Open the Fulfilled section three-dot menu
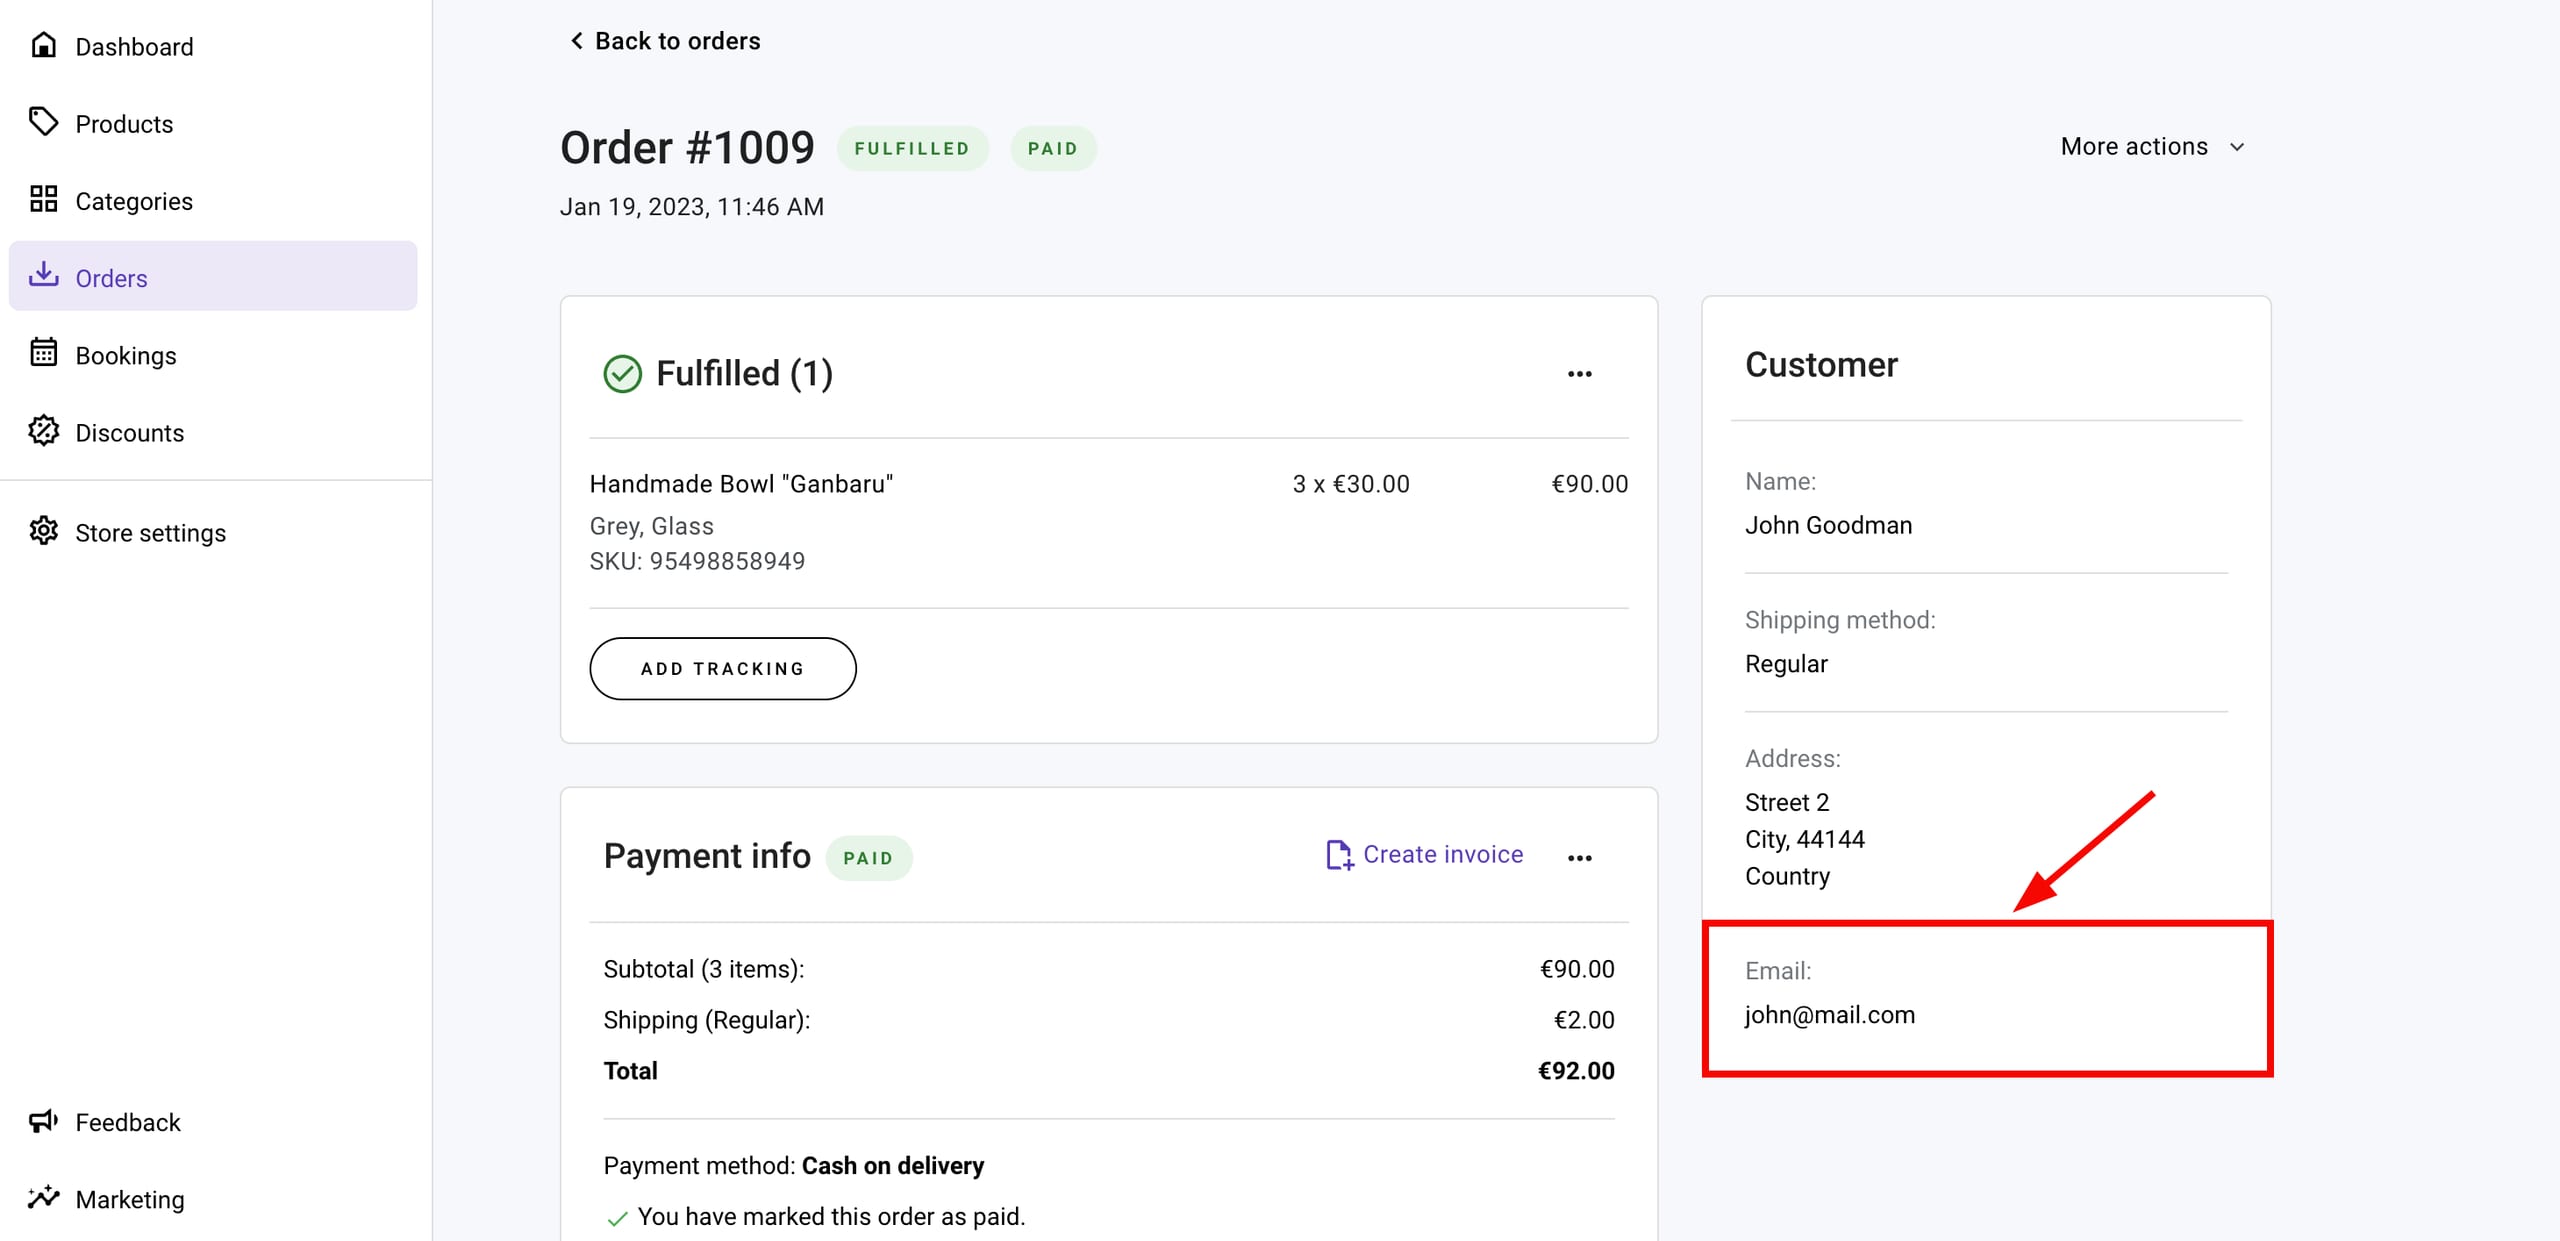The height and width of the screenshot is (1241, 2560). coord(1579,374)
